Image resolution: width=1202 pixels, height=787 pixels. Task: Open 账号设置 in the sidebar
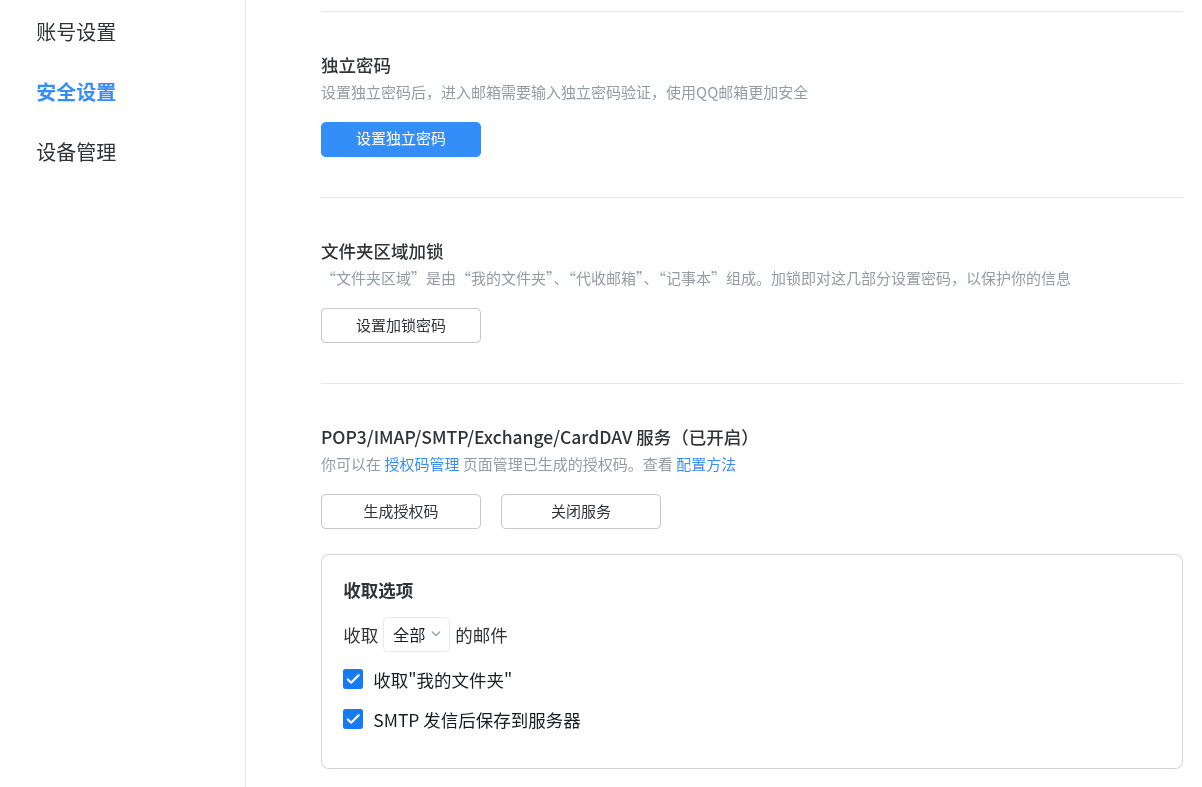point(76,33)
